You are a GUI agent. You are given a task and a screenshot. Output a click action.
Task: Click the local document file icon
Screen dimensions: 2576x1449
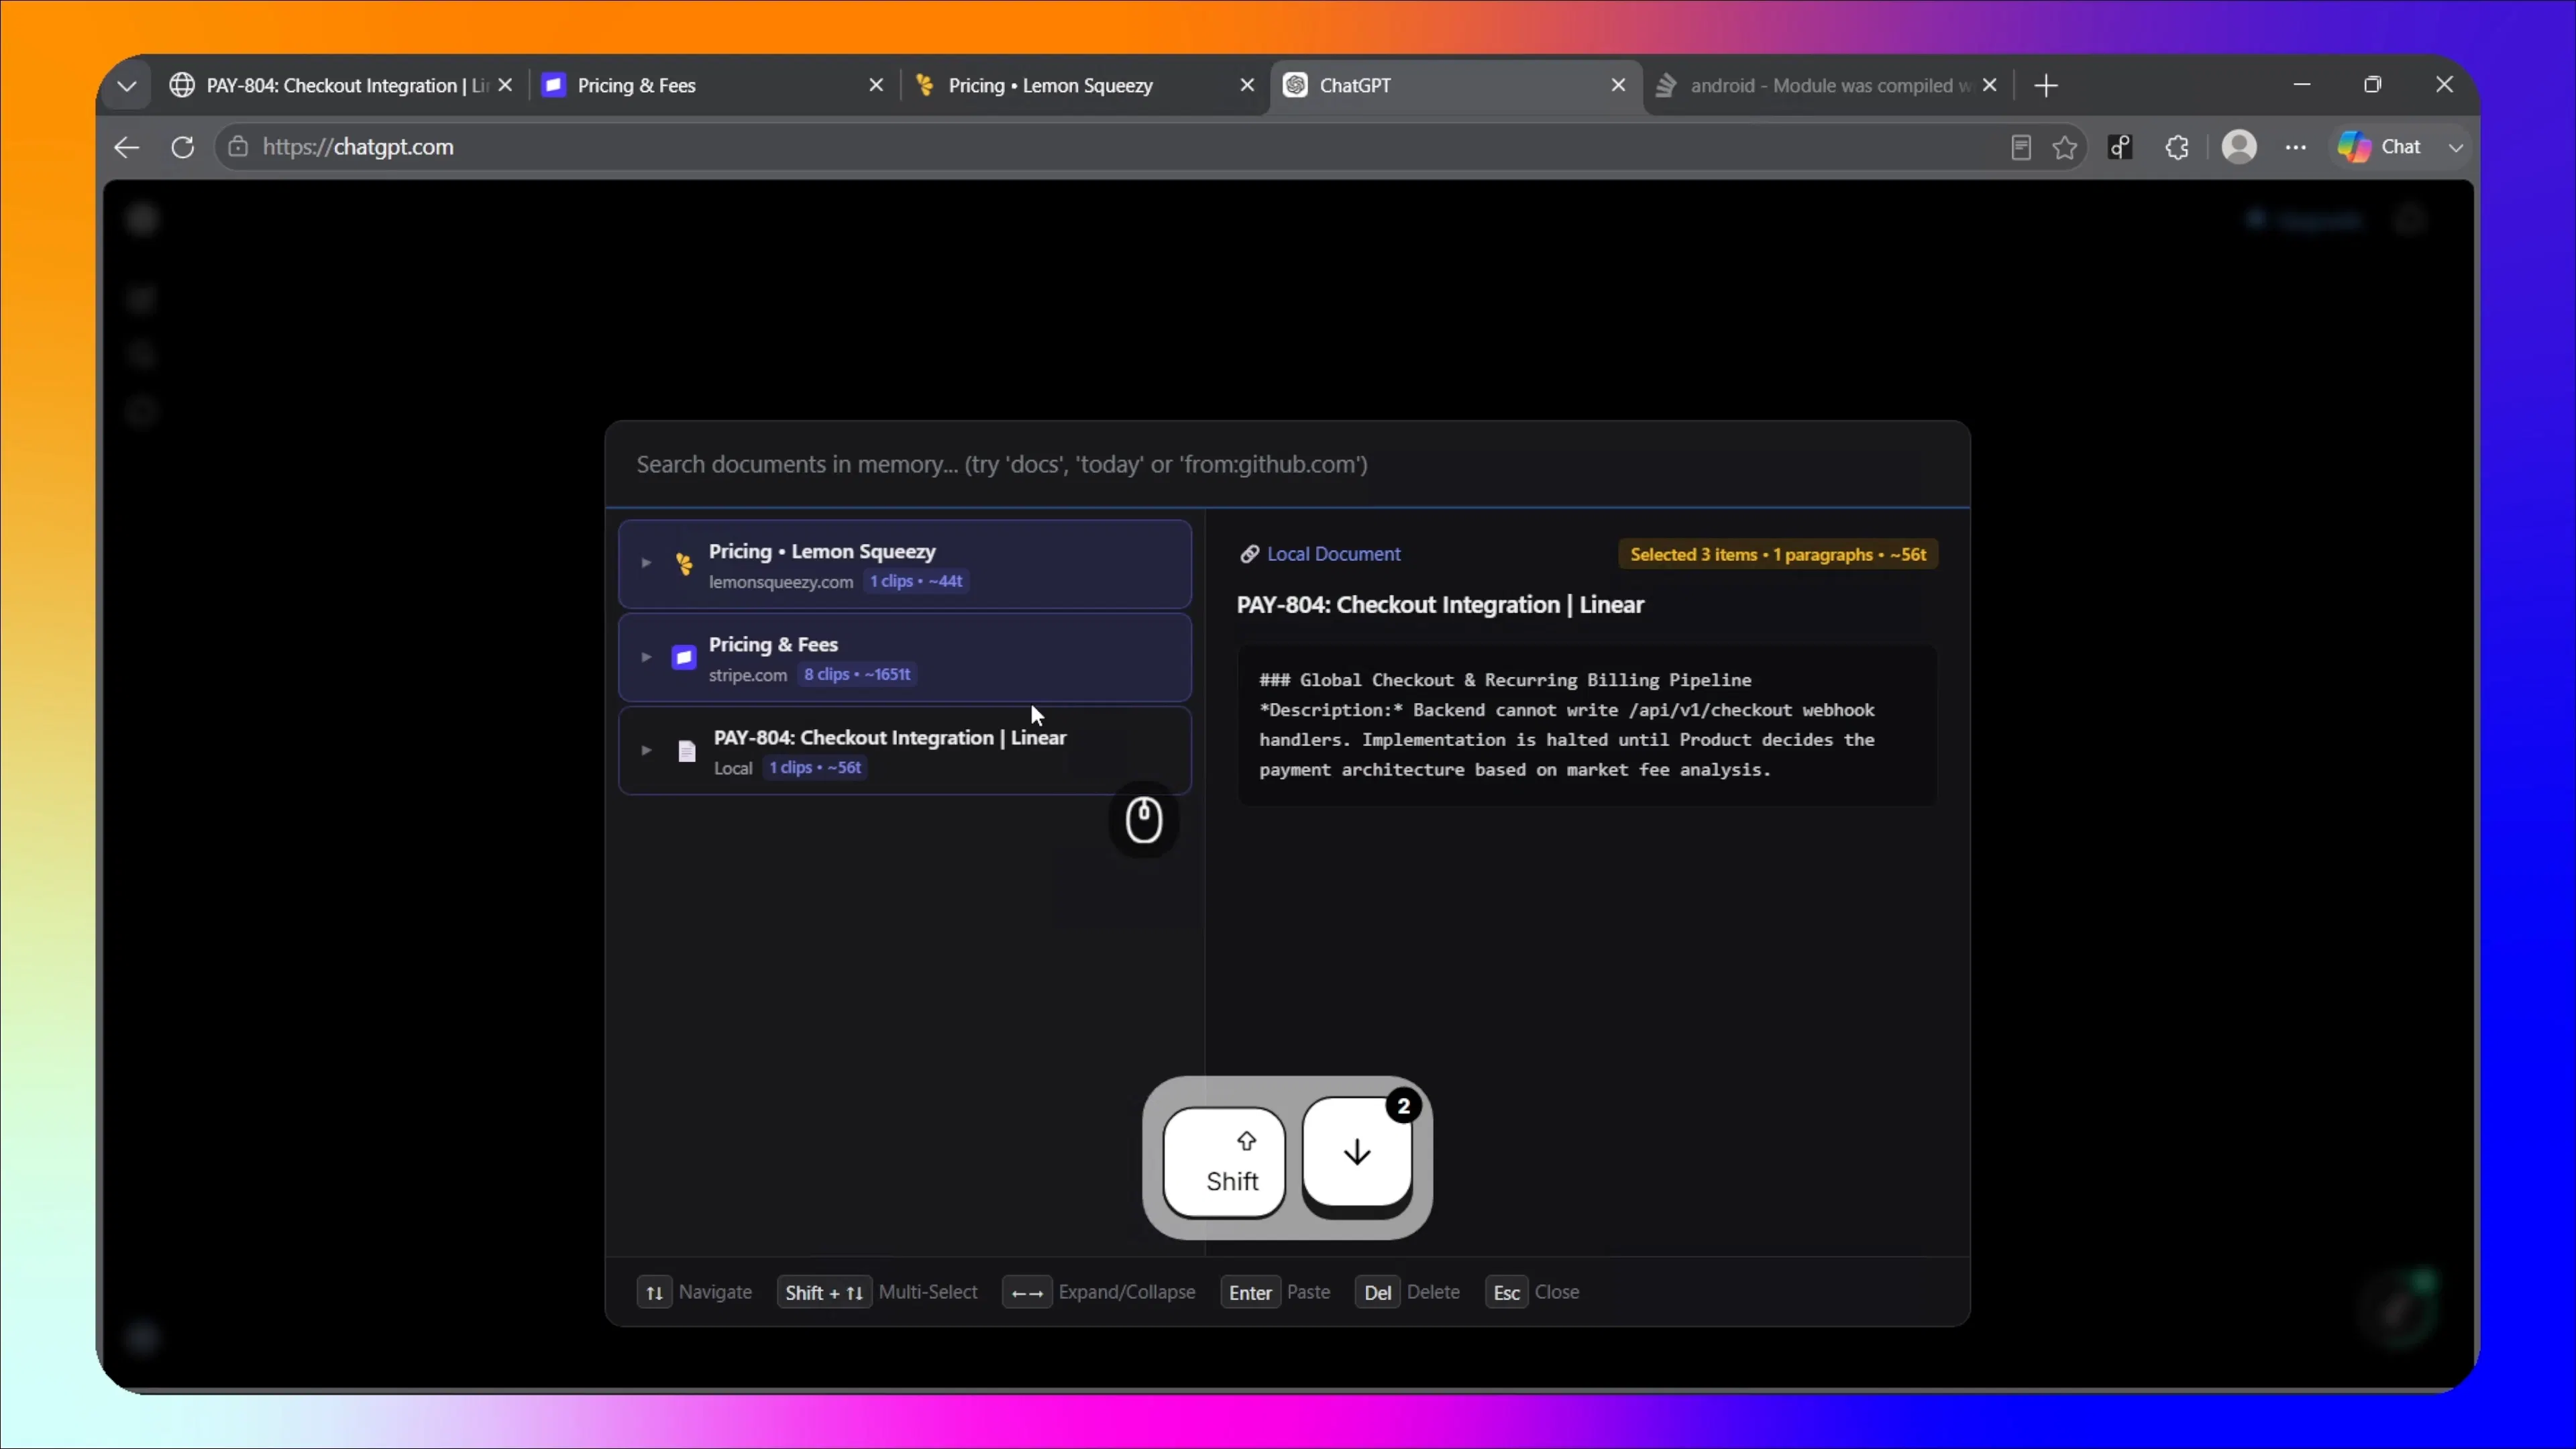[x=686, y=751]
